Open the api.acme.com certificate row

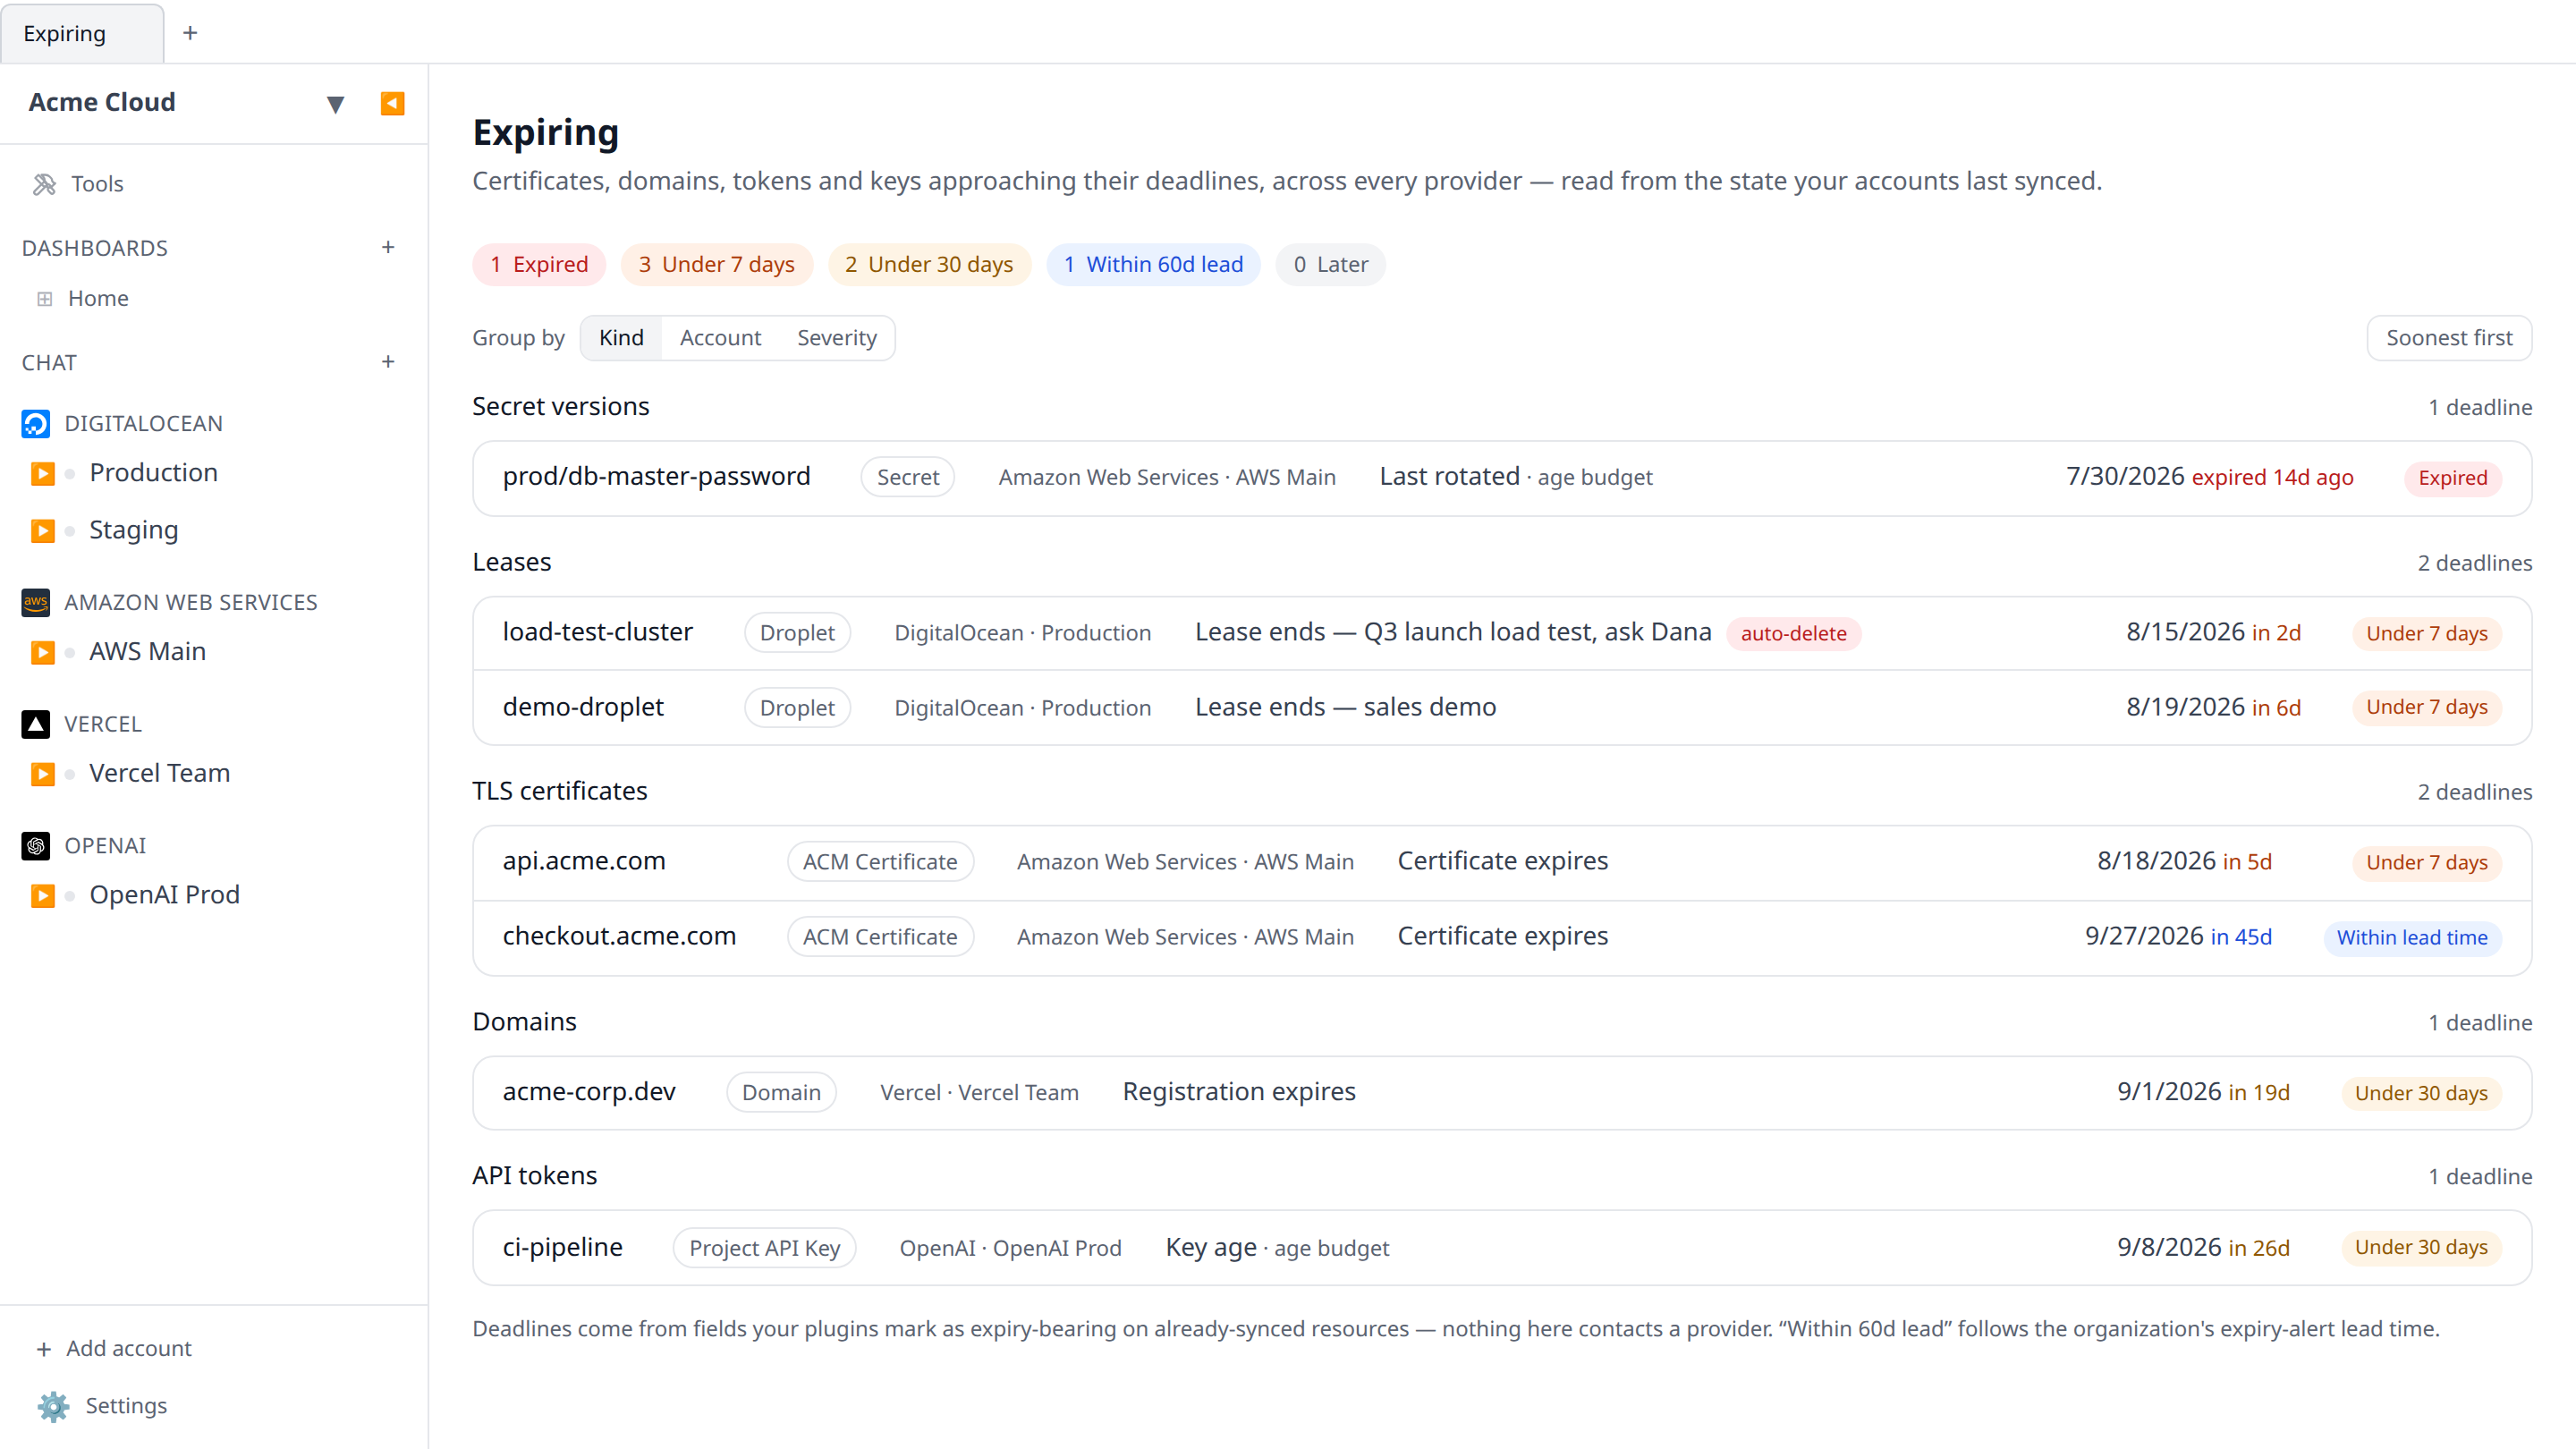(1502, 862)
